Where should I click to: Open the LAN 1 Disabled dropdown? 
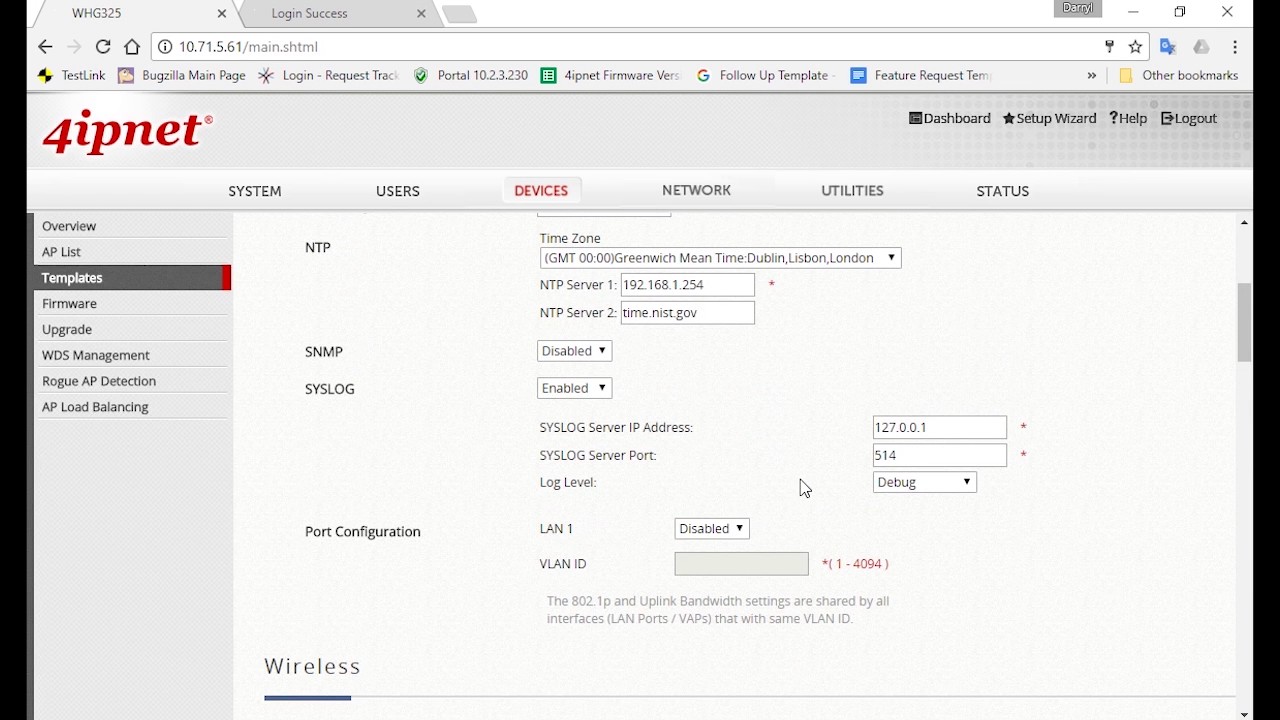[712, 529]
